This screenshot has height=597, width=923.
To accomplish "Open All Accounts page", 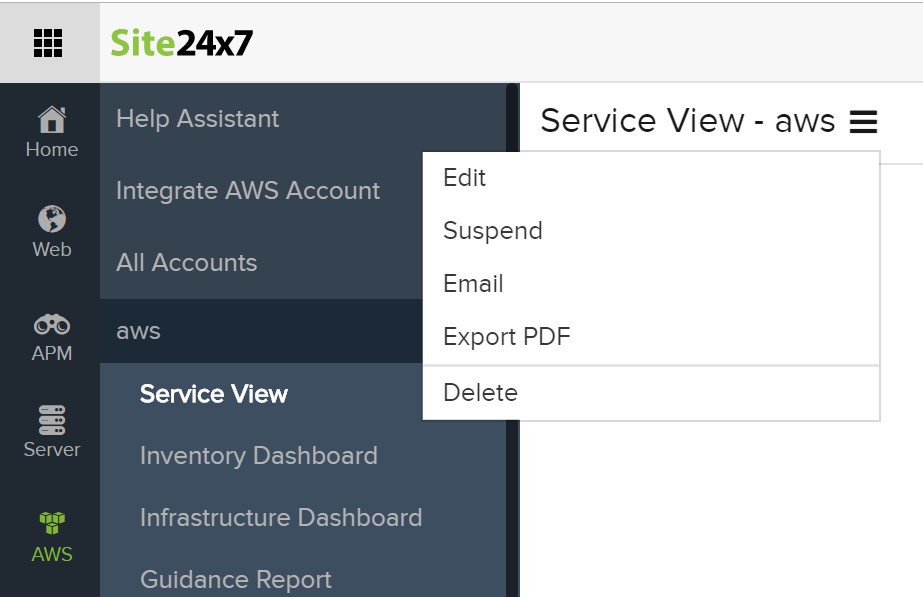I will click(186, 263).
